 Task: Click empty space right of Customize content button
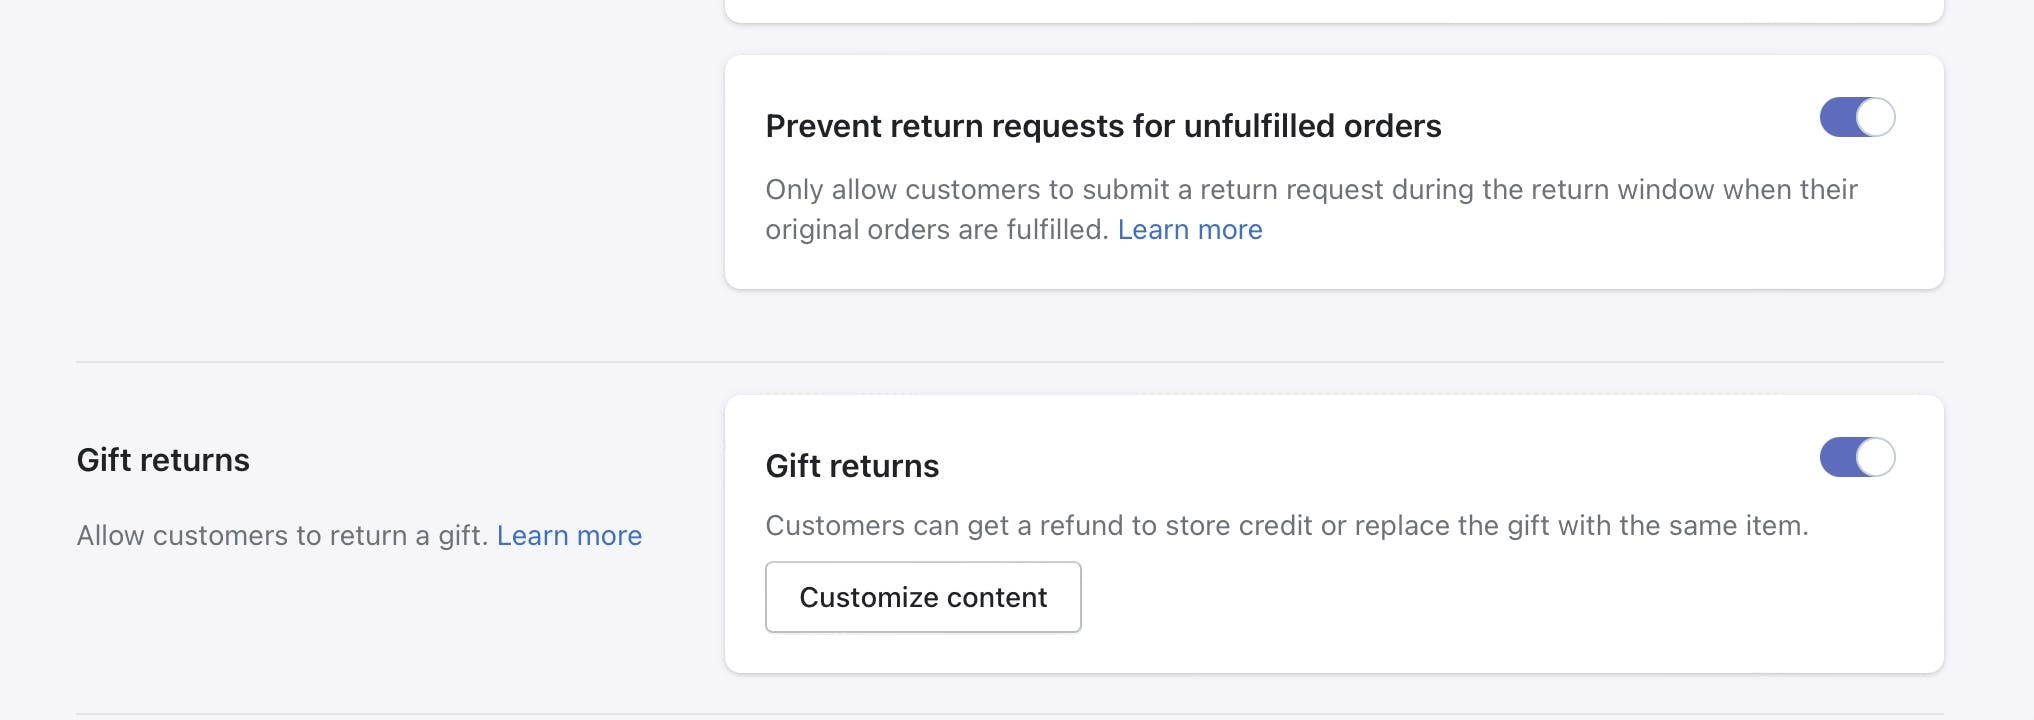tap(1500, 598)
